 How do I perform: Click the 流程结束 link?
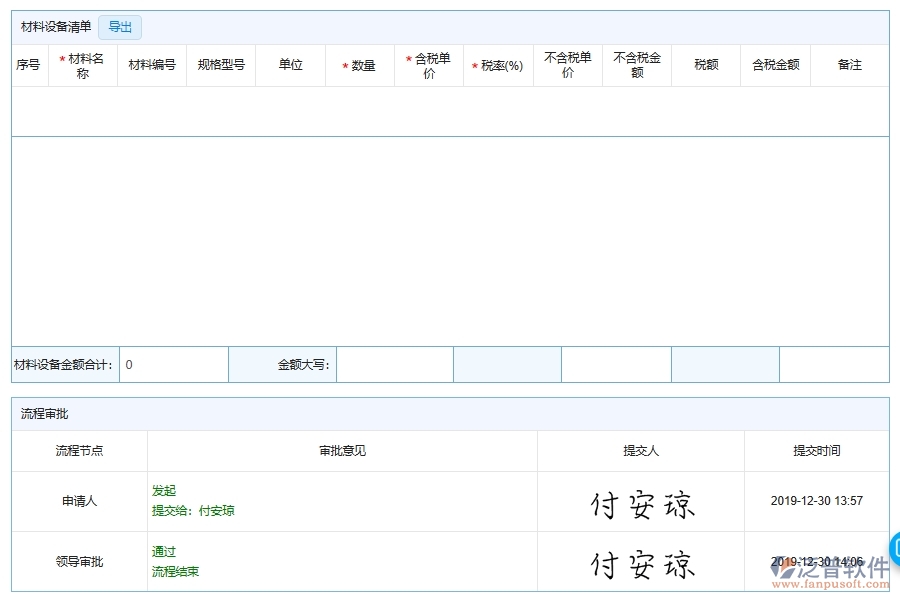tap(173, 571)
